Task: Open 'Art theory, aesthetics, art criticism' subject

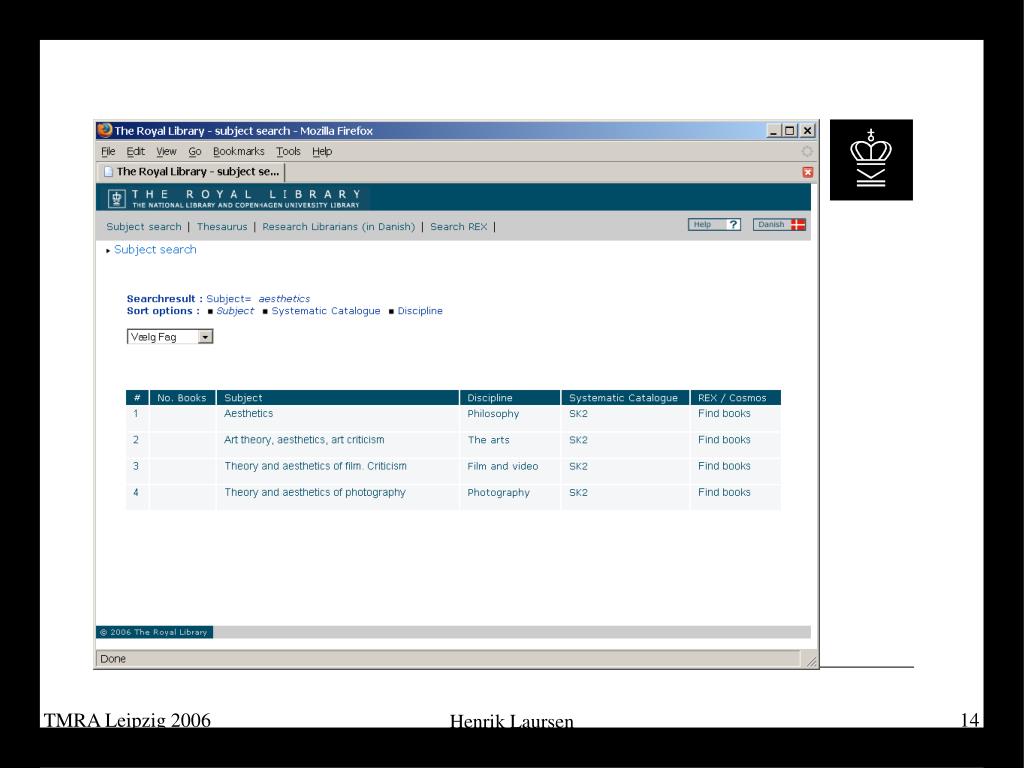Action: (x=304, y=440)
